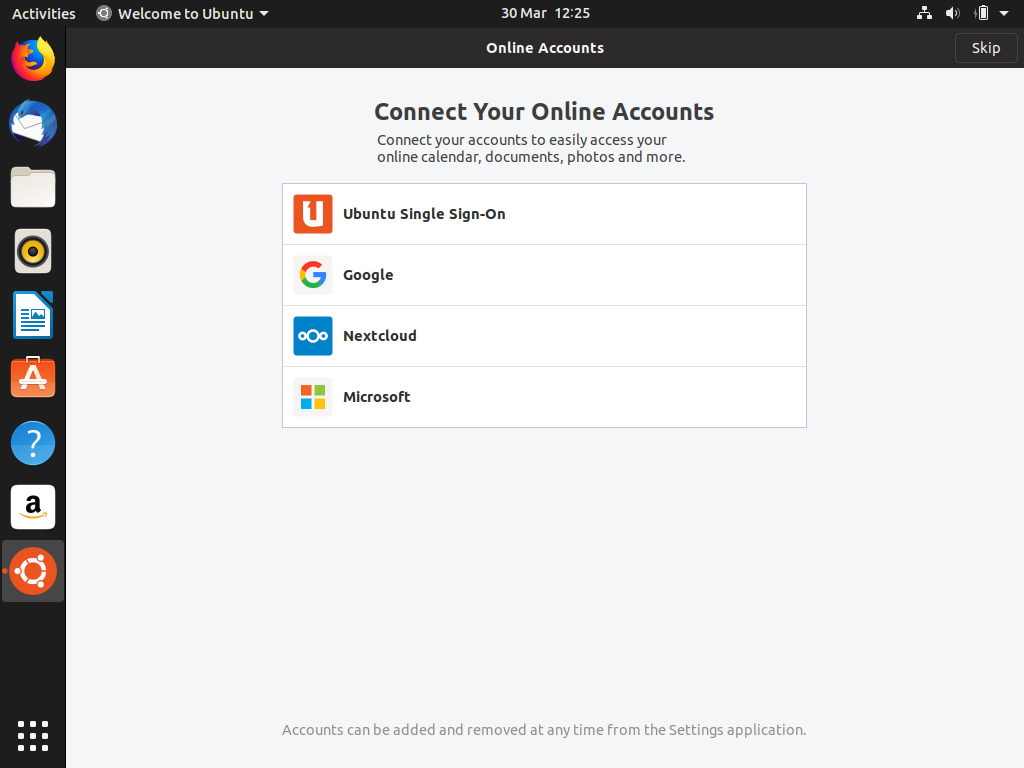Expand system menu dropdown arrow
Image resolution: width=1024 pixels, height=768 pixels.
[1004, 14]
